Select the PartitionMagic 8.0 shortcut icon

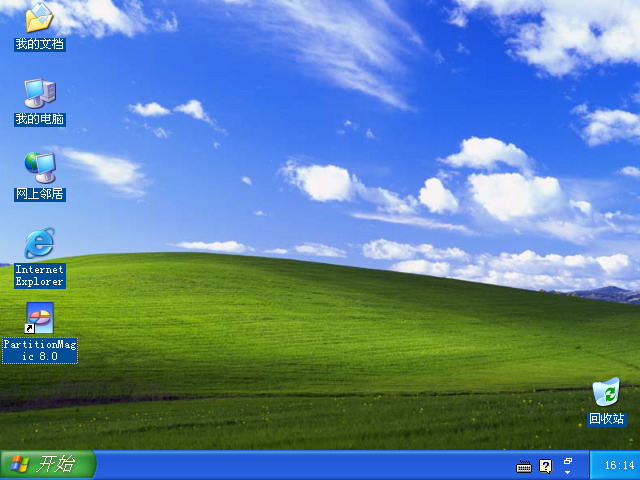coord(39,318)
